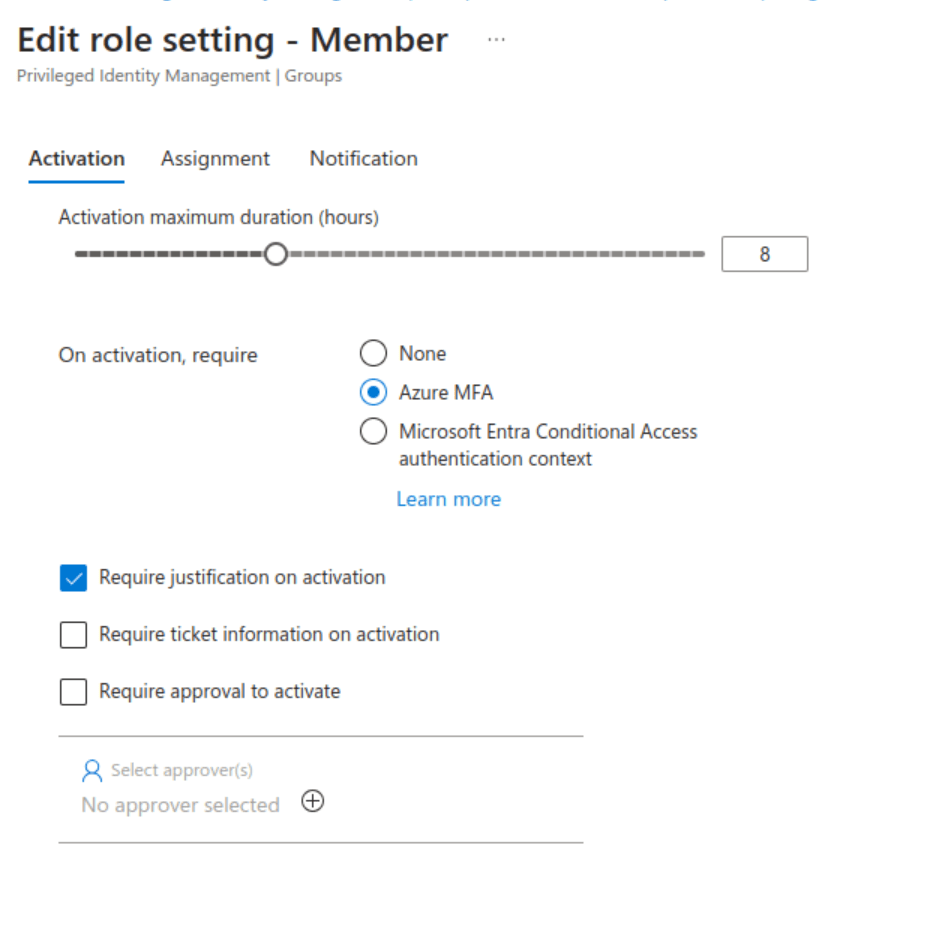Enable Require ticket information on activation
Viewport: 931px width, 931px height.
pos(74,635)
